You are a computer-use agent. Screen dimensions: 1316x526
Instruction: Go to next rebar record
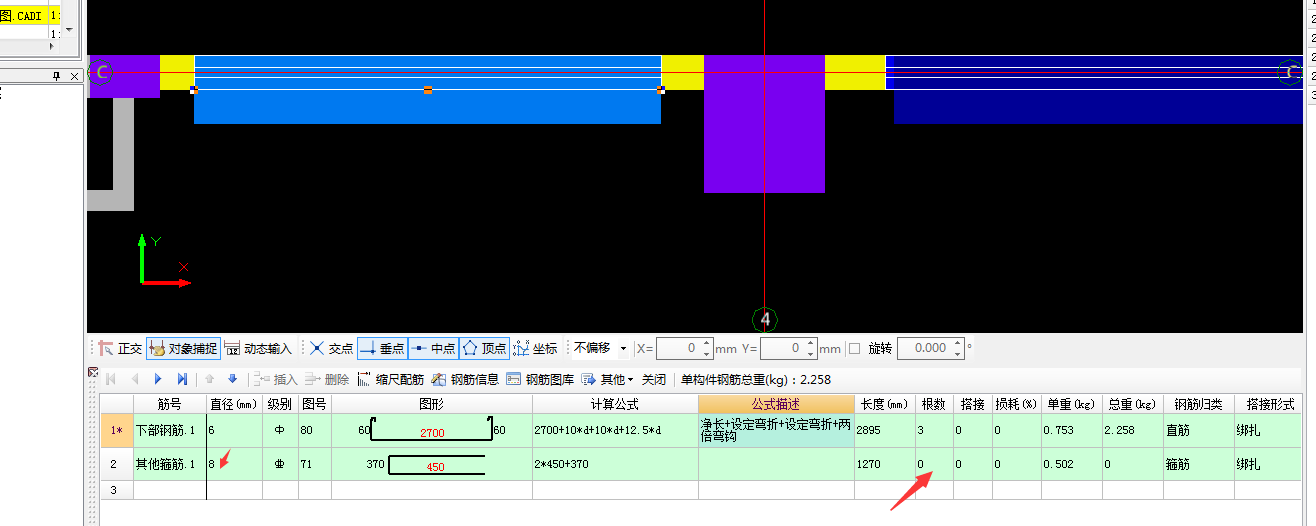click(158, 379)
